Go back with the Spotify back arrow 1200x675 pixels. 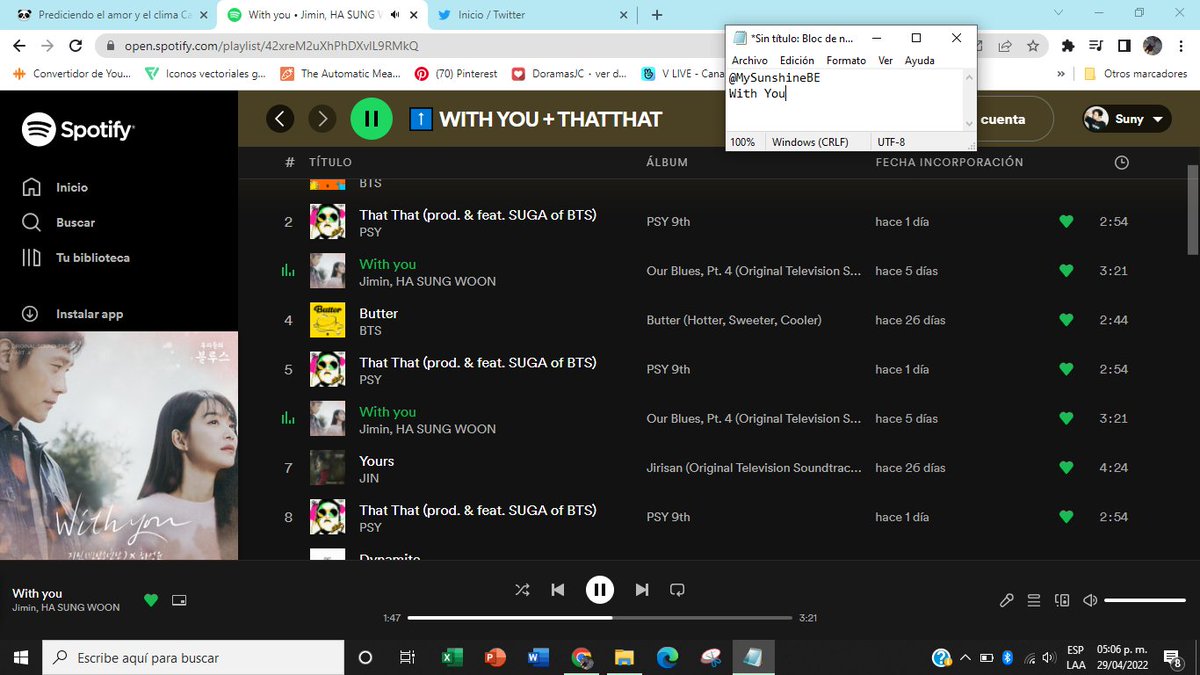(280, 119)
